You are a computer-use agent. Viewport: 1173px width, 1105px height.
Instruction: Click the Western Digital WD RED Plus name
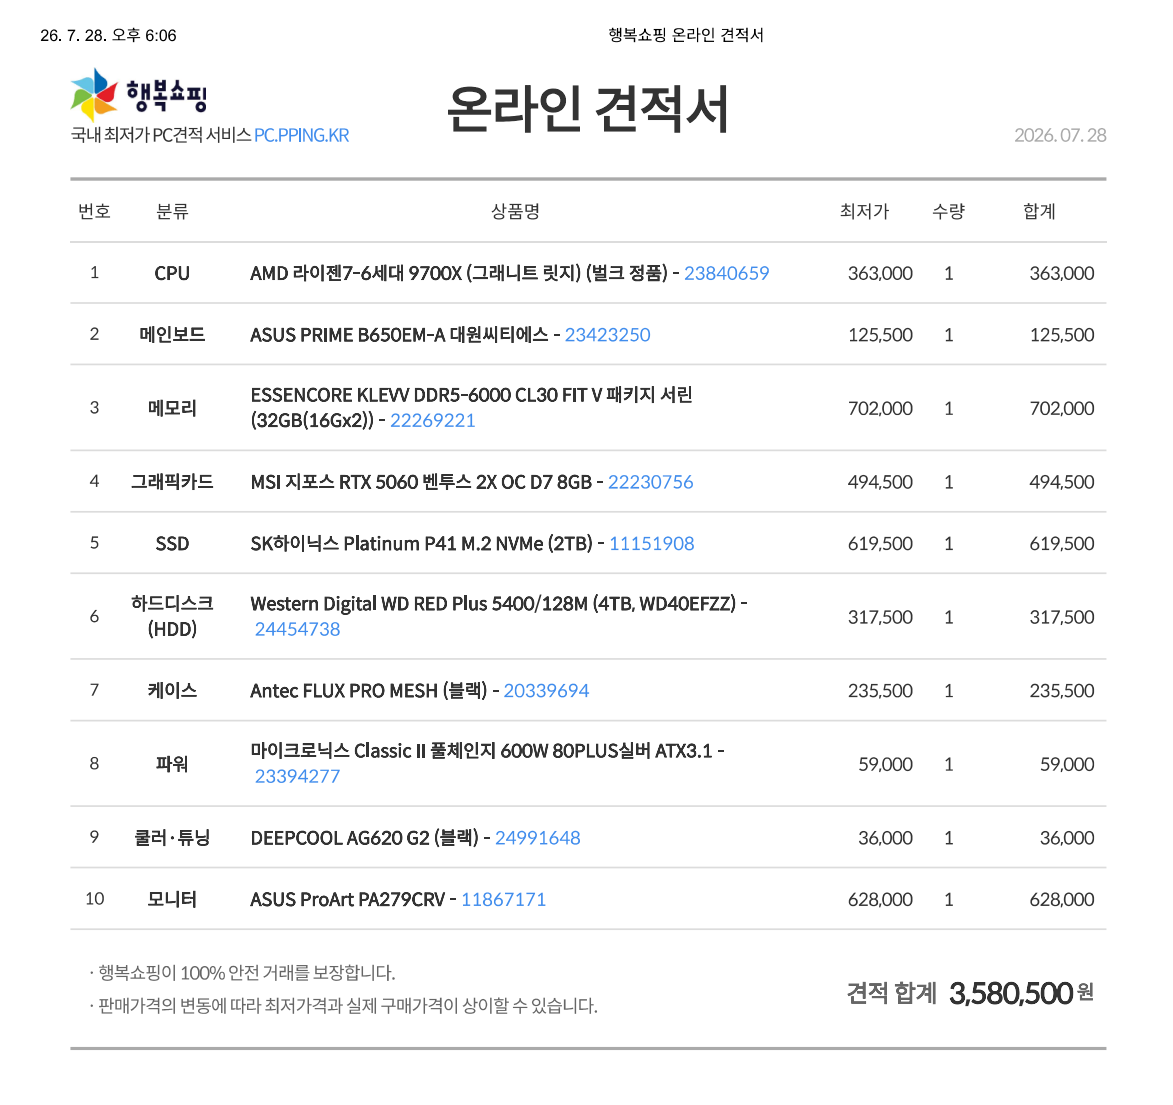click(x=494, y=604)
